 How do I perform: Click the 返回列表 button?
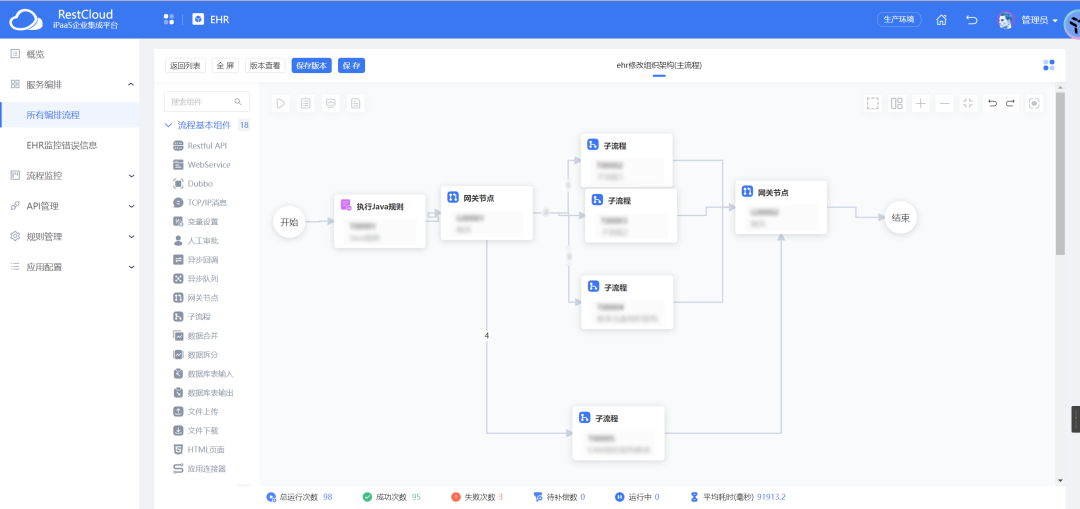[186, 65]
